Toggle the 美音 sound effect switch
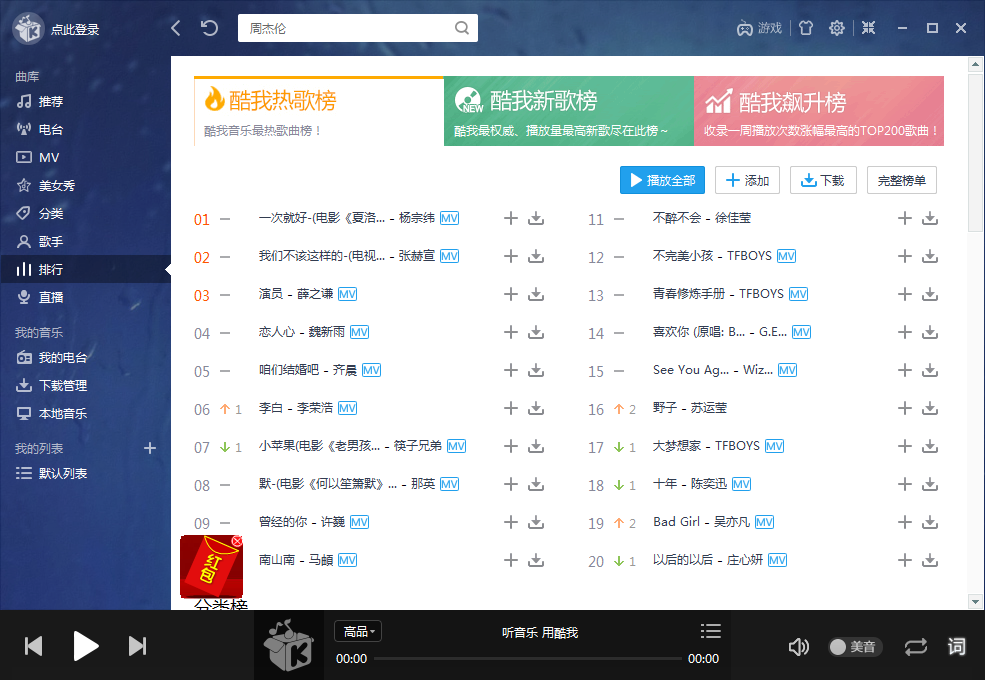Screen dimensions: 985x680 (855, 647)
